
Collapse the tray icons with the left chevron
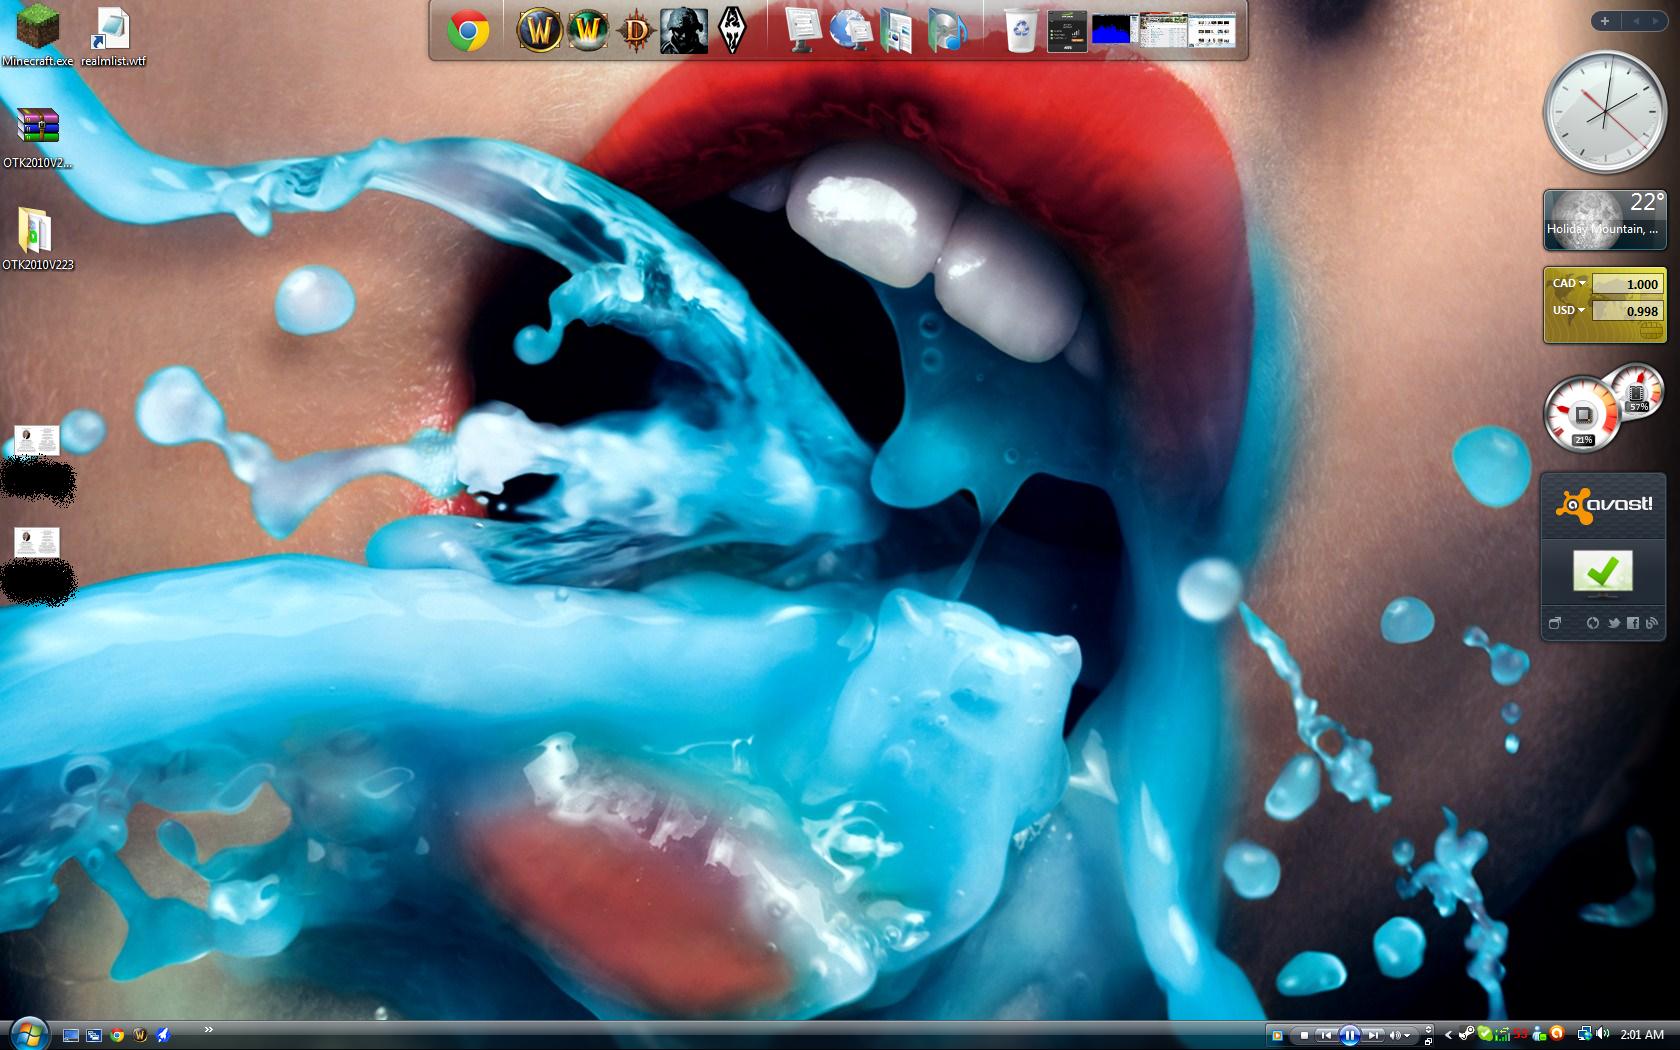[x=1449, y=1036]
